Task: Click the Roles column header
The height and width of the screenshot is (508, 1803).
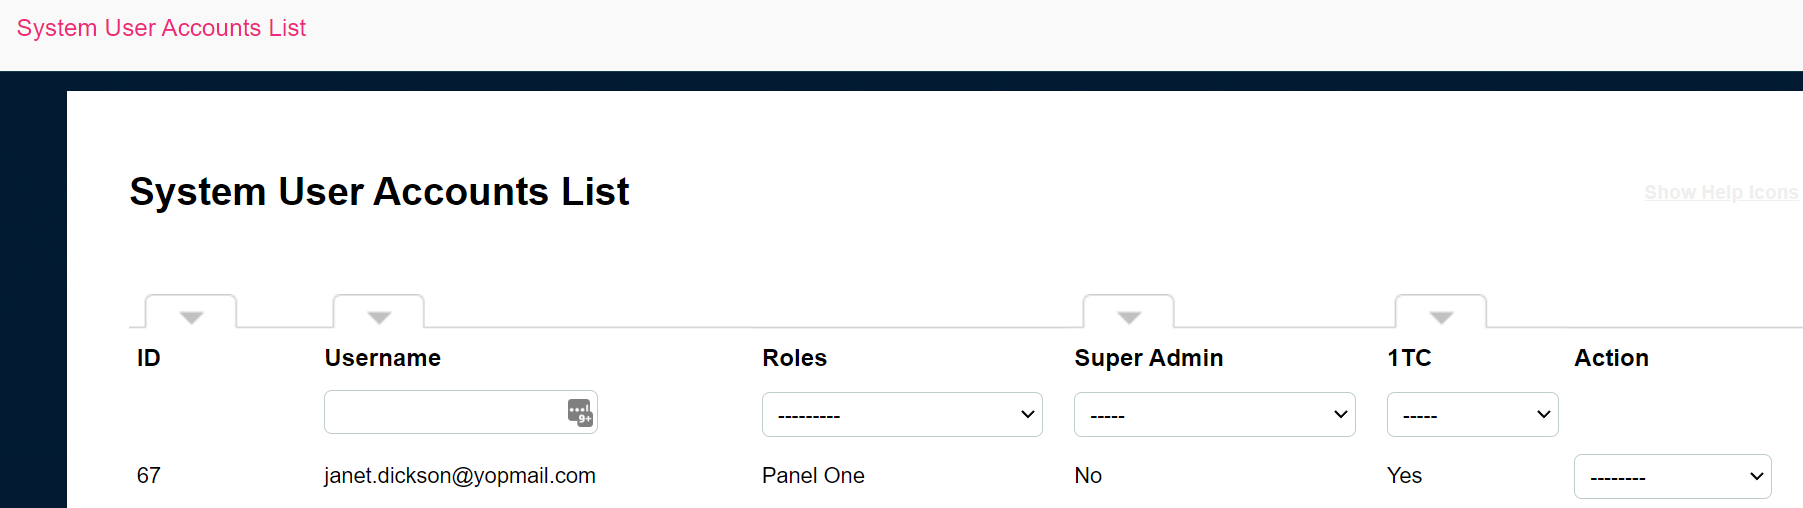Action: click(795, 358)
